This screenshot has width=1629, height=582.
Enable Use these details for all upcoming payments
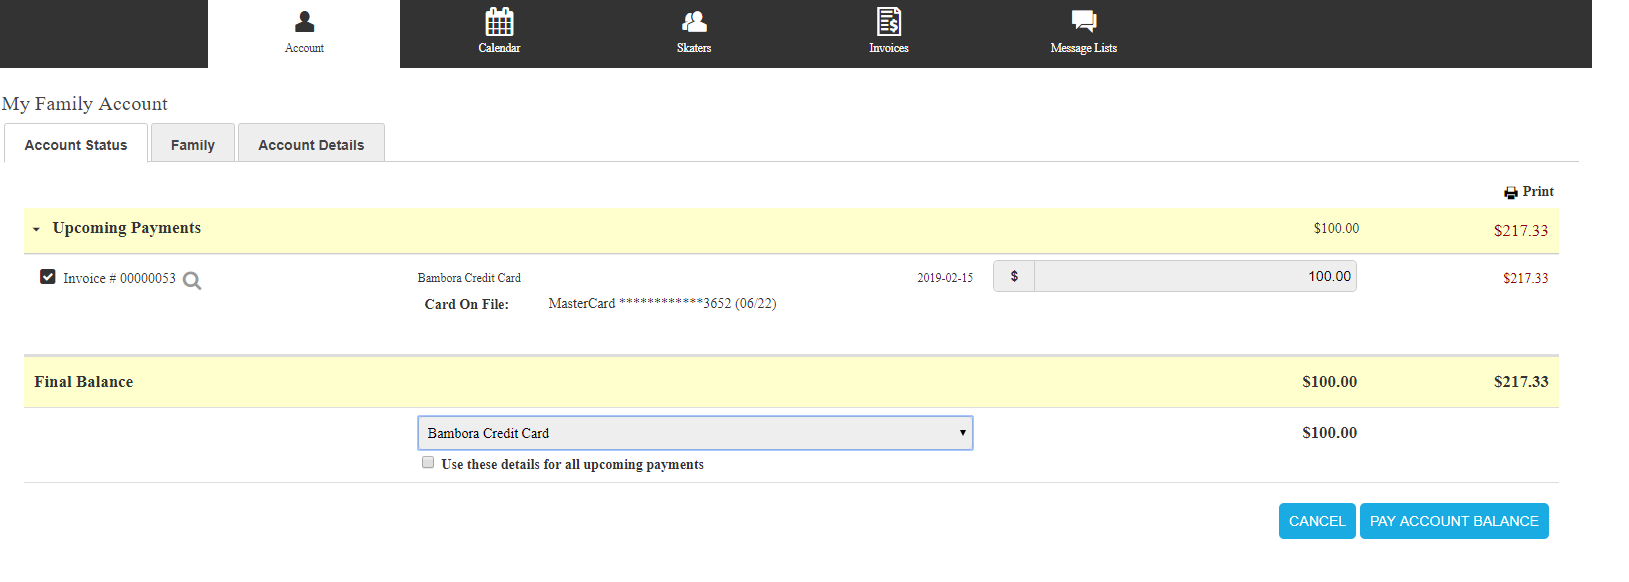coord(428,462)
